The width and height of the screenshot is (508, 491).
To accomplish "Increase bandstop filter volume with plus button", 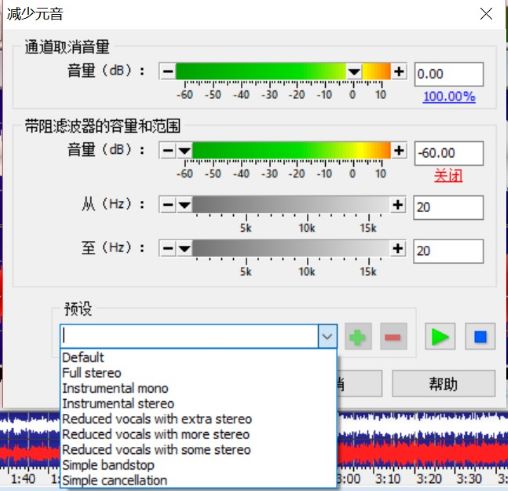I will click(399, 151).
